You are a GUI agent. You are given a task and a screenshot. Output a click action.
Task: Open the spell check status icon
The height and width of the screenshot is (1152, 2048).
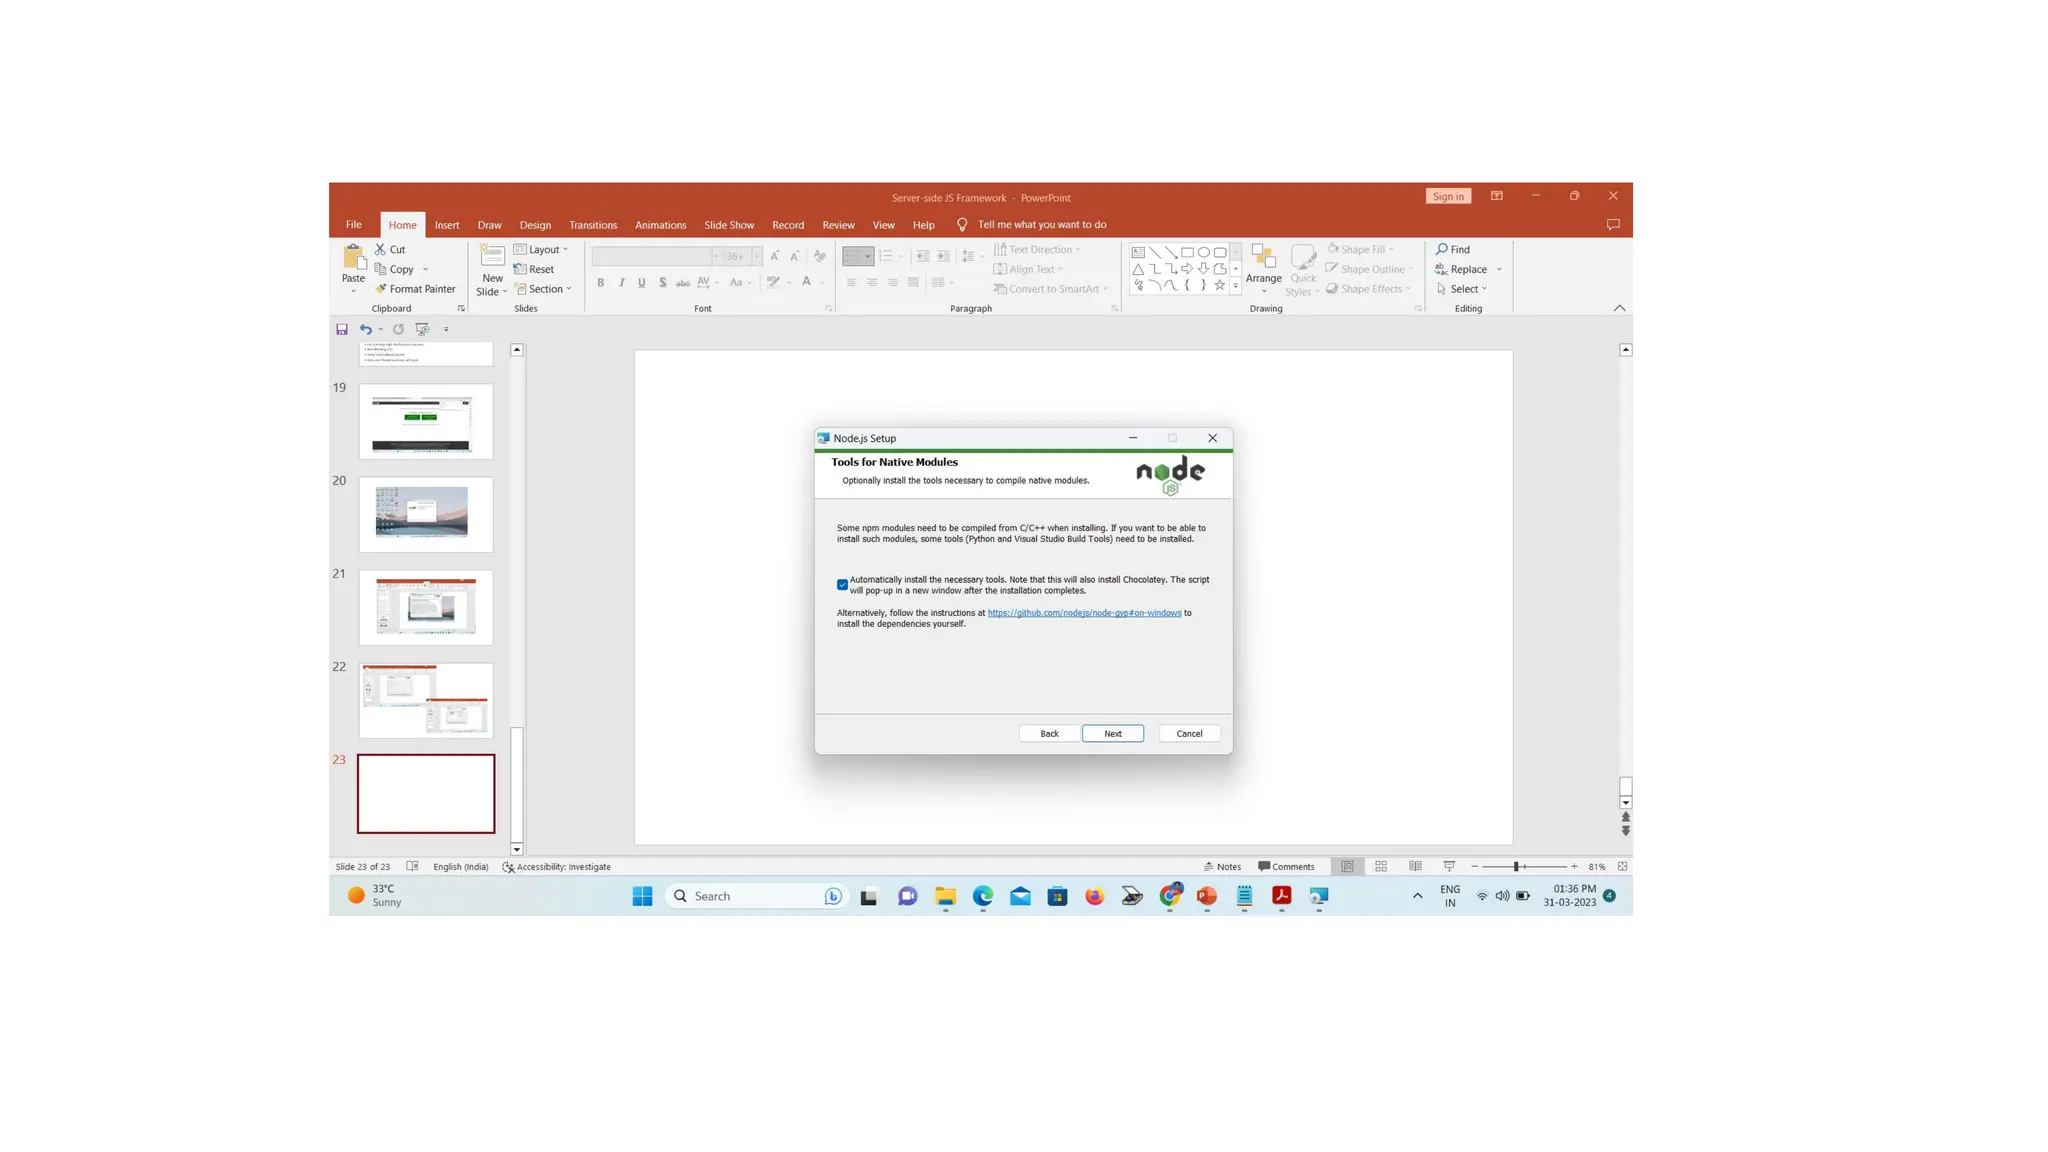pos(412,867)
